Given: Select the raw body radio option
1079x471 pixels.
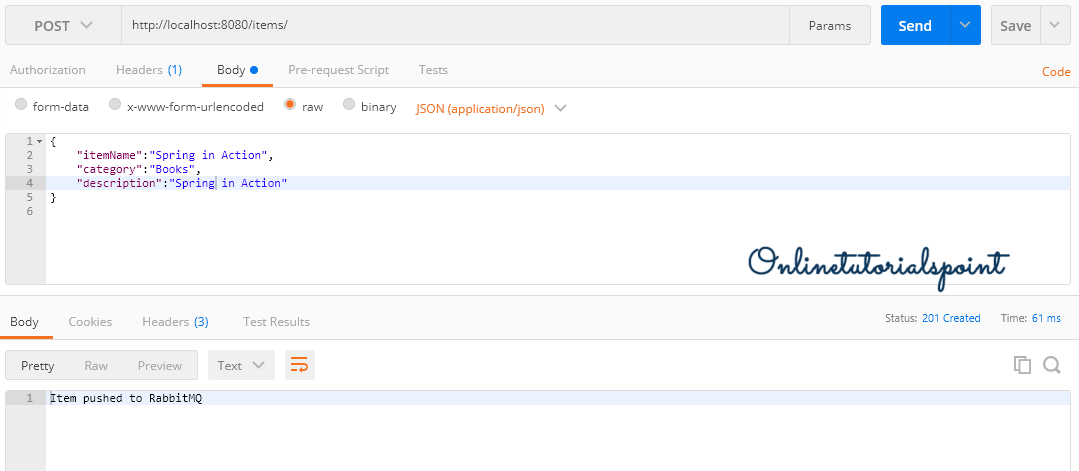Looking at the screenshot, I should (290, 105).
